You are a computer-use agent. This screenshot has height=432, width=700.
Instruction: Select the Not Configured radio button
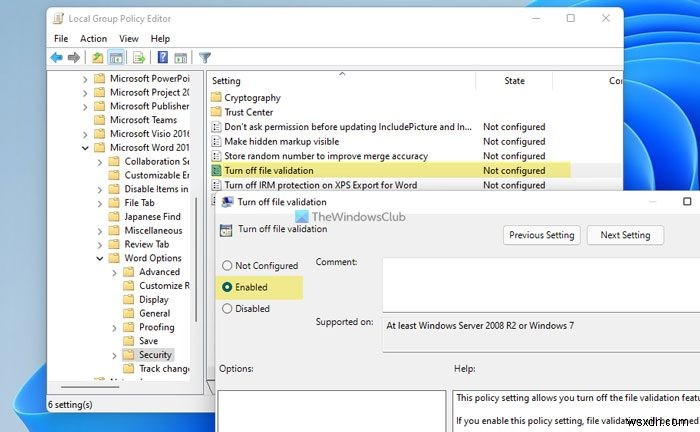[x=227, y=266]
